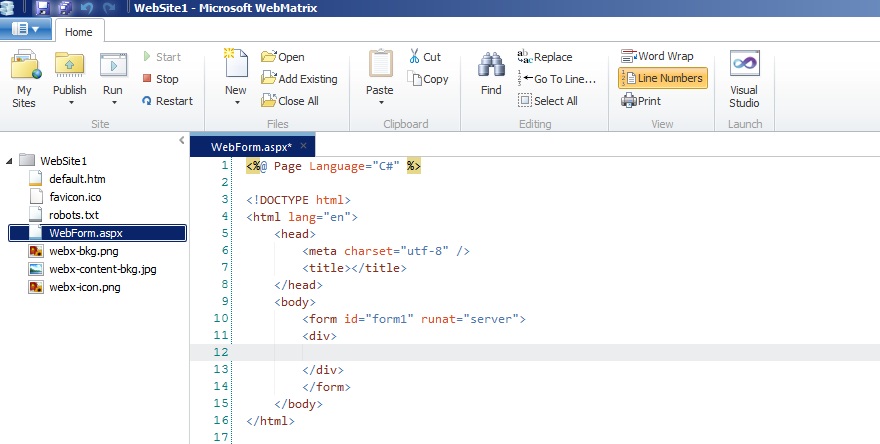
Task: Click the DOCTYPE html line
Action: [x=298, y=200]
